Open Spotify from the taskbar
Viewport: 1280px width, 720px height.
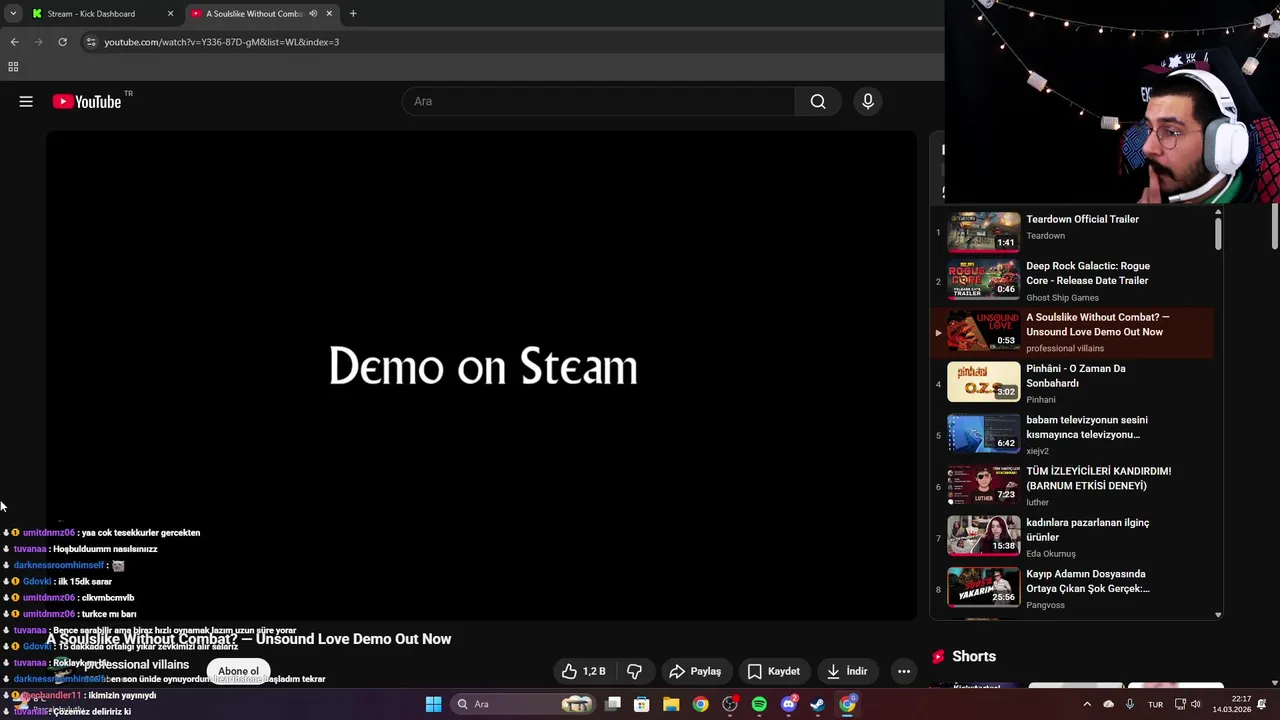(x=759, y=704)
